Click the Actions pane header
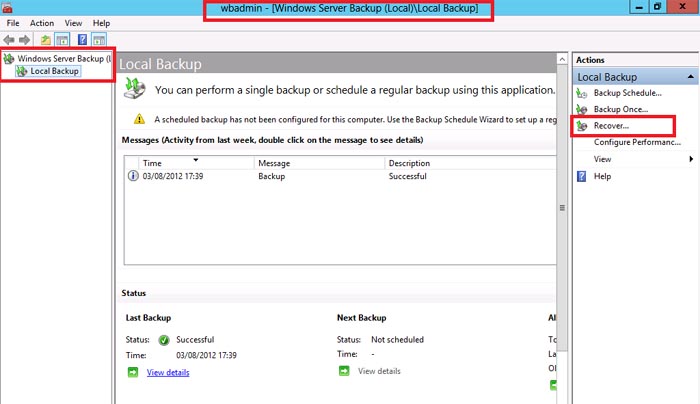The image size is (700, 404). pyautogui.click(x=590, y=60)
